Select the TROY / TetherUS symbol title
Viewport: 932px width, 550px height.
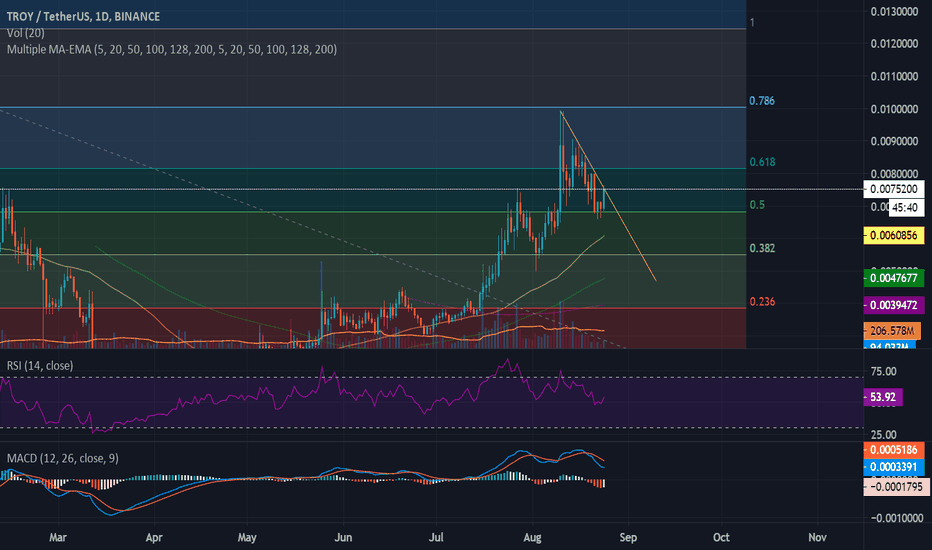coord(83,17)
